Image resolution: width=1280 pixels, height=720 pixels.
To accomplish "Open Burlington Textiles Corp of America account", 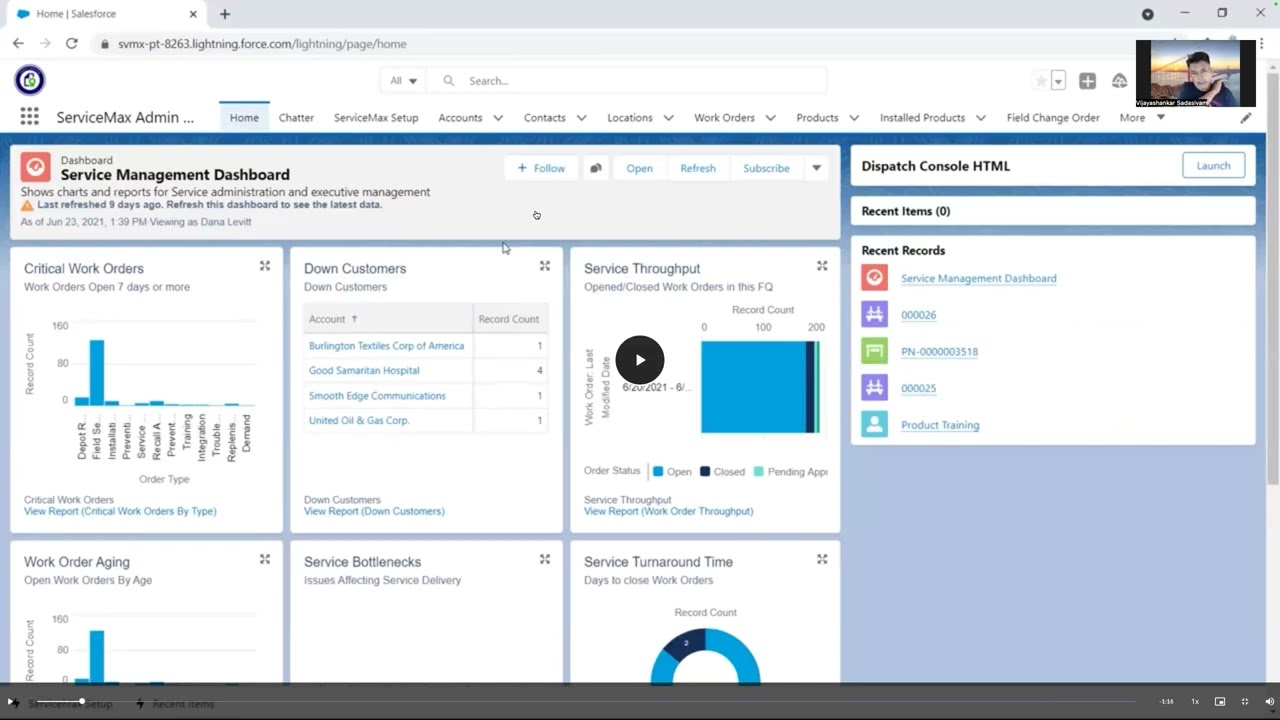I will tap(386, 346).
